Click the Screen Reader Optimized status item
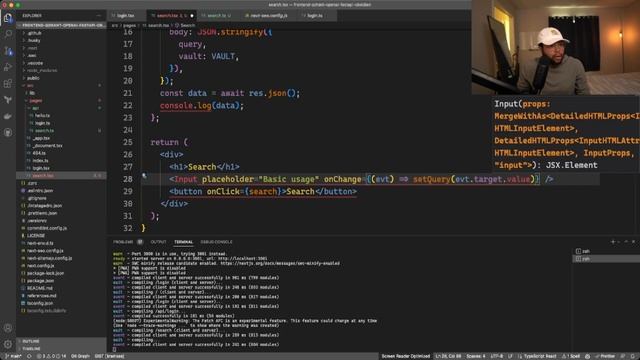This screenshot has height=360, width=640. [x=406, y=356]
